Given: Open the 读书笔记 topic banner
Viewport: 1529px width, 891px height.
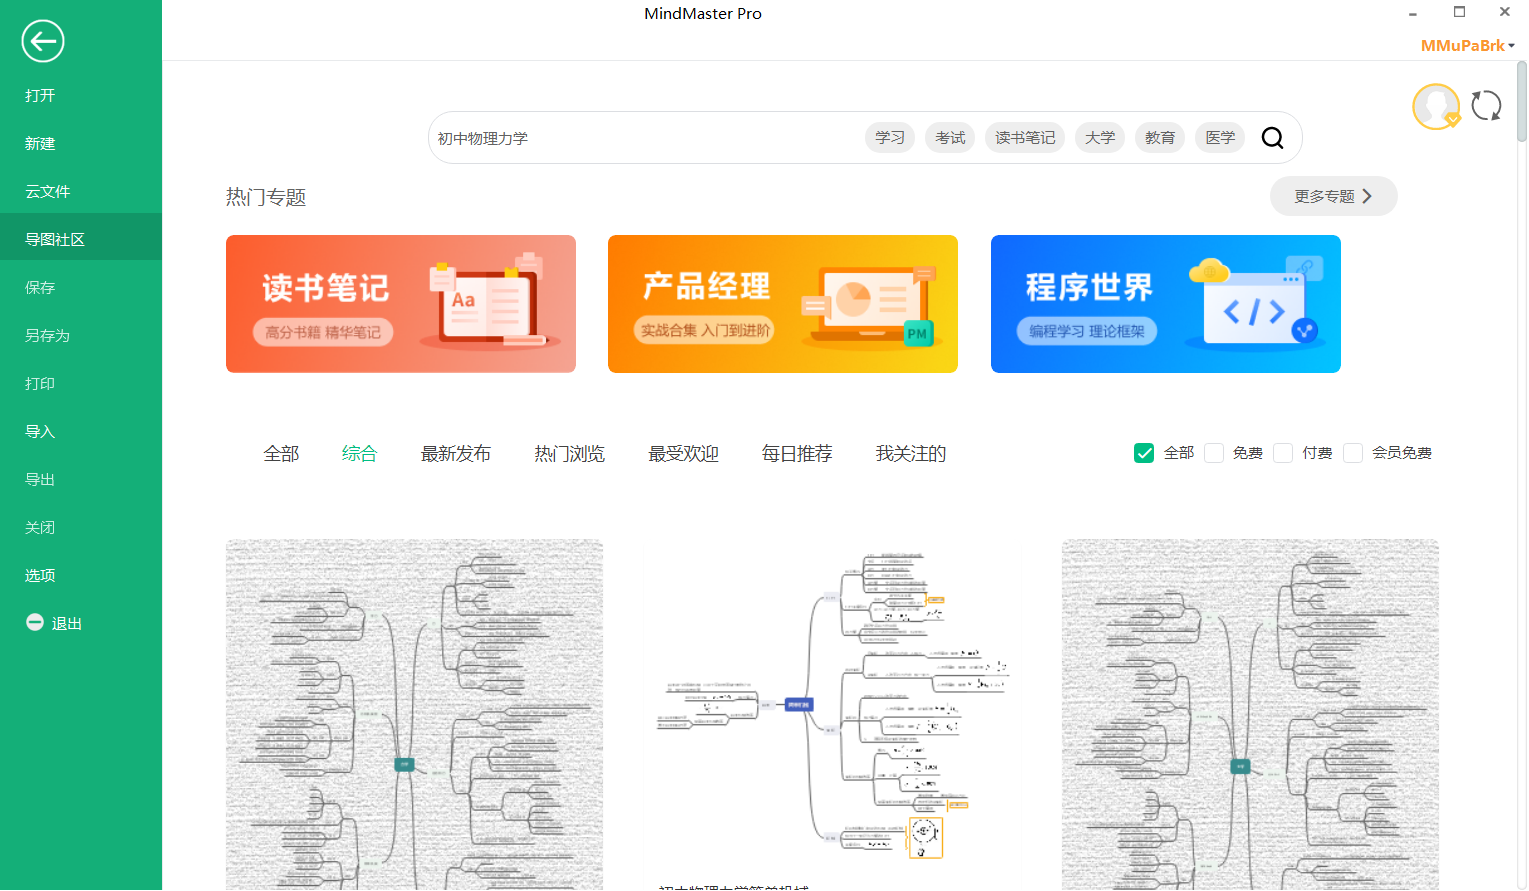Looking at the screenshot, I should [x=401, y=304].
